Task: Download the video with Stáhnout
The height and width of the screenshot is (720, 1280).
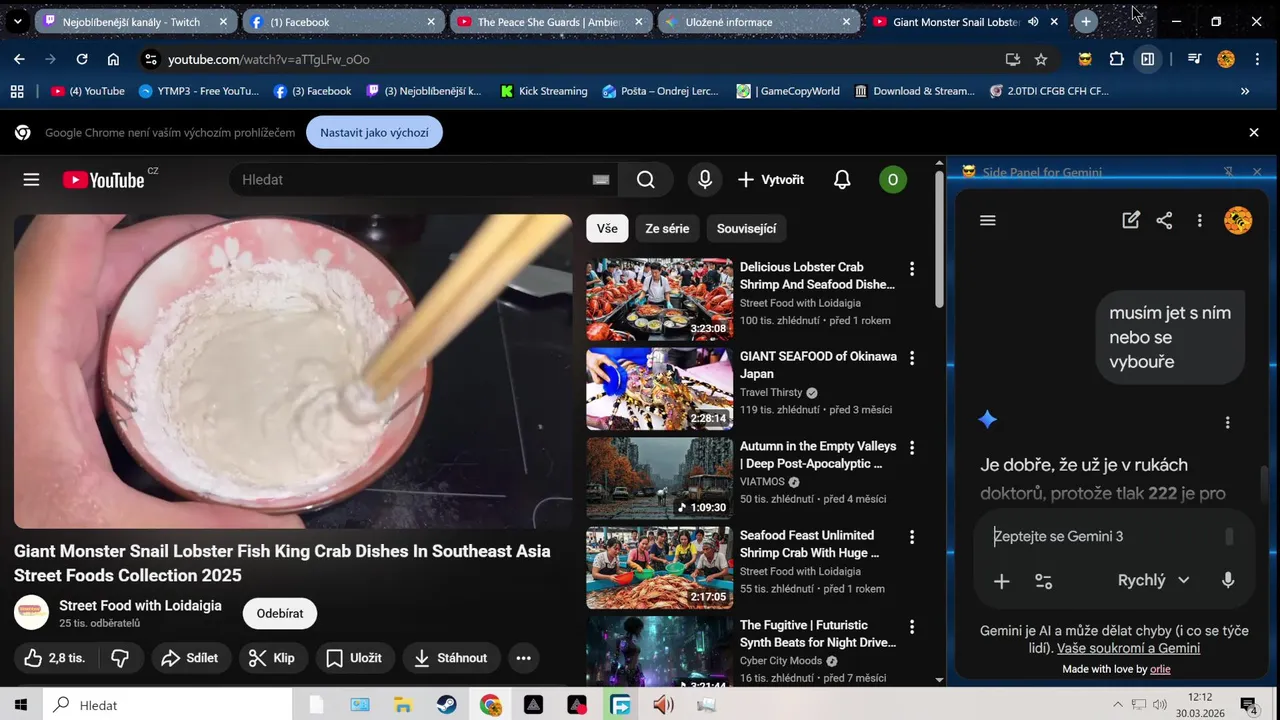Action: [451, 658]
